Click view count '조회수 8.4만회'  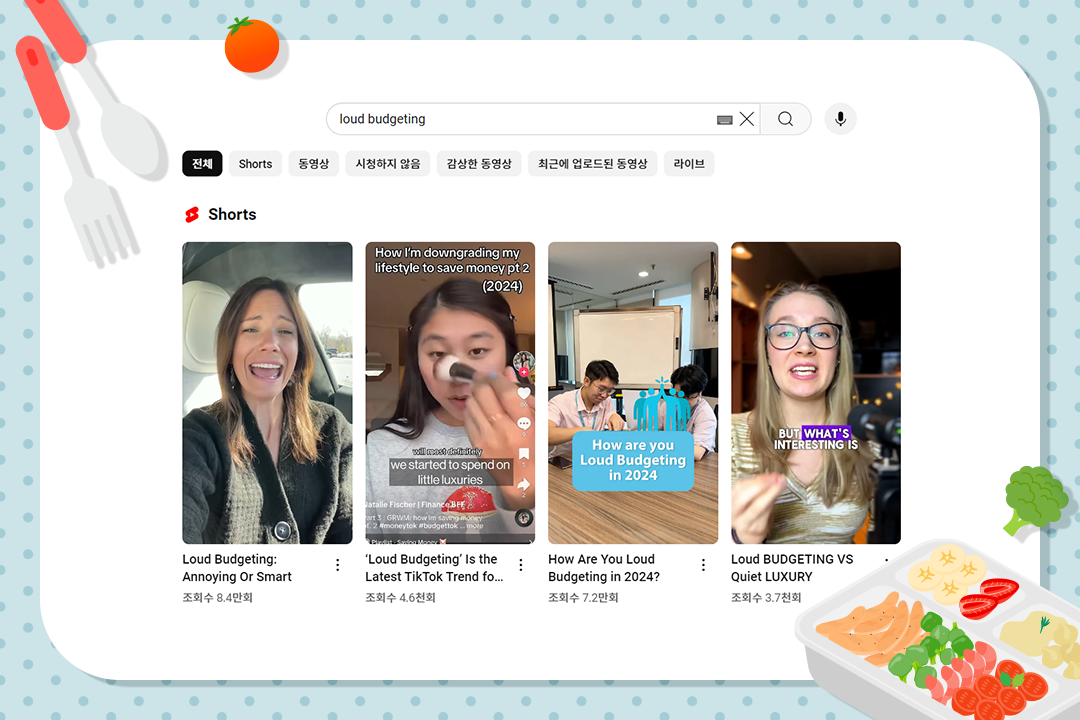pos(218,597)
